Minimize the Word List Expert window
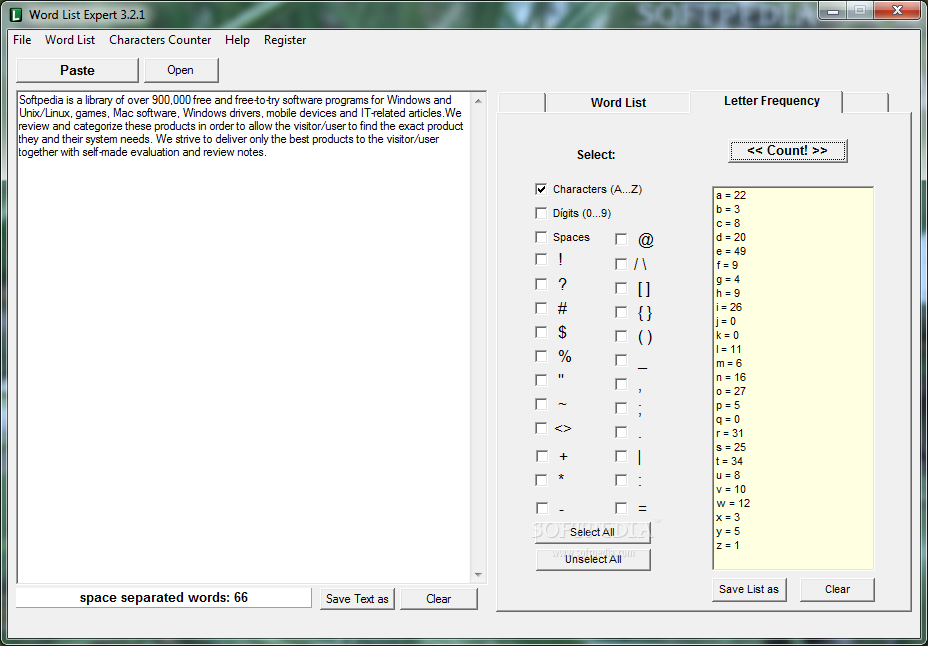The width and height of the screenshot is (928, 646). (832, 10)
